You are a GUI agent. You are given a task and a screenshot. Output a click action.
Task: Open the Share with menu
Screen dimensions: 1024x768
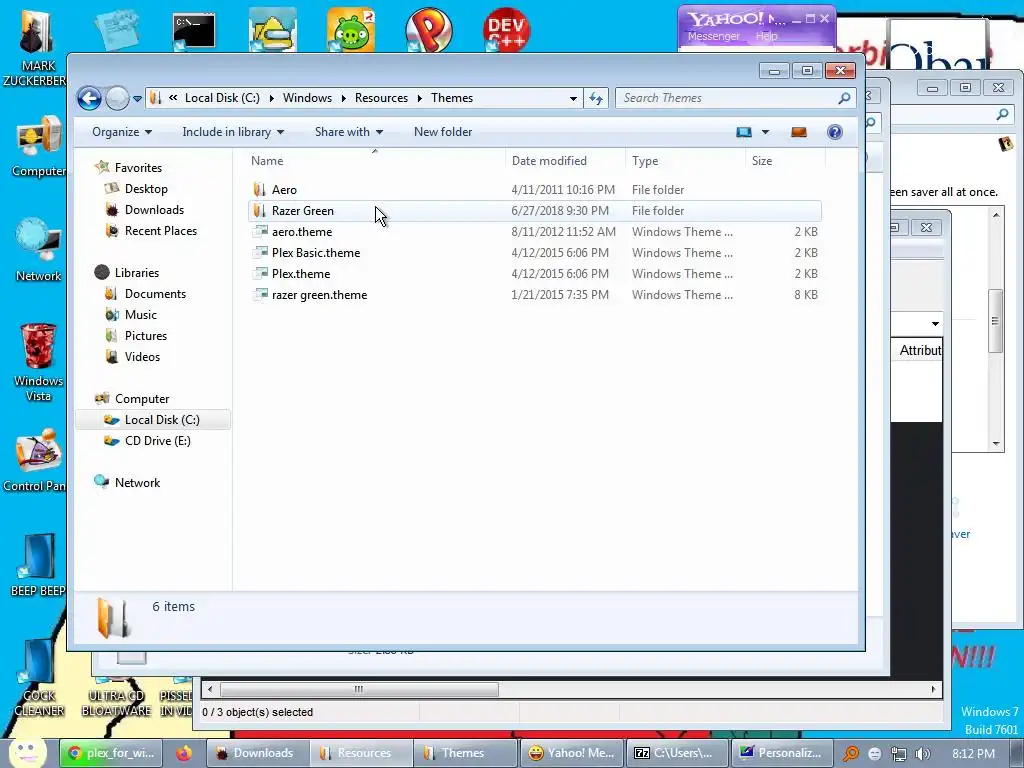point(349,132)
